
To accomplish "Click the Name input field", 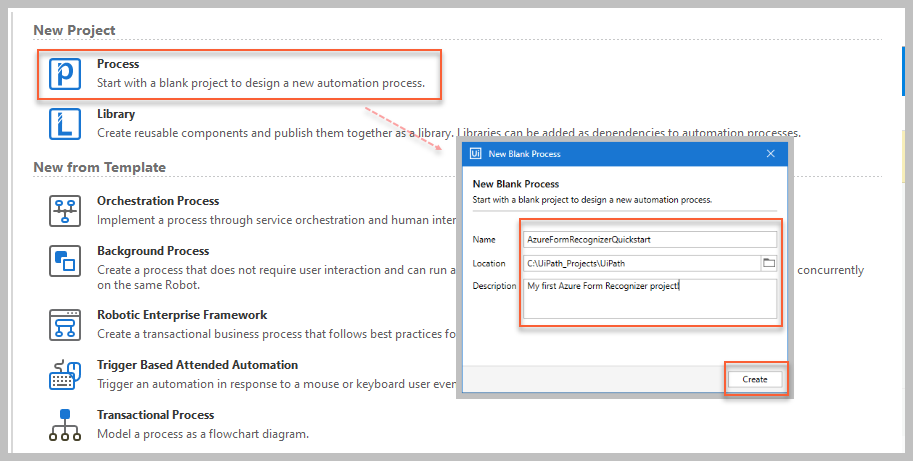I will pos(650,239).
